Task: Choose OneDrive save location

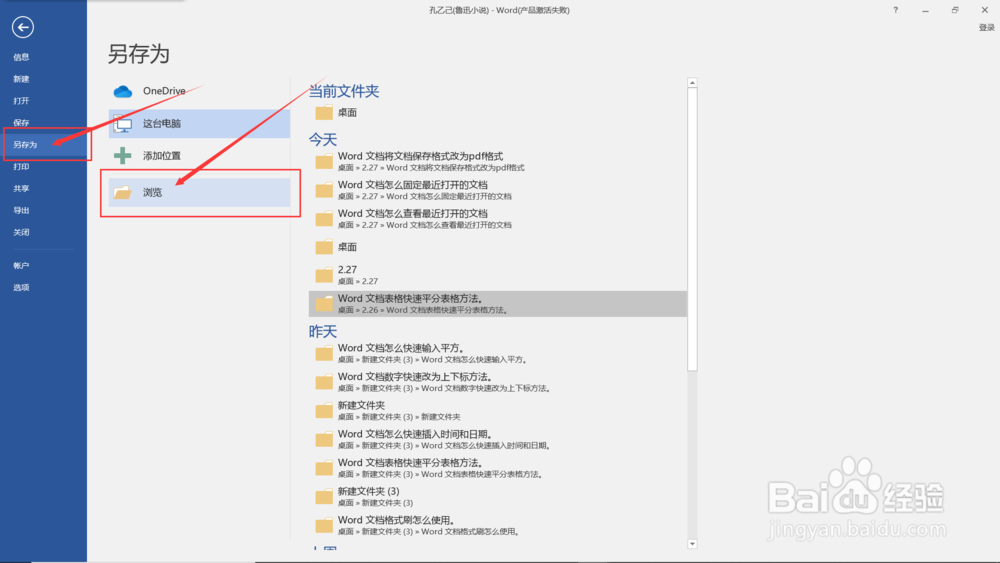Action: 199,91
